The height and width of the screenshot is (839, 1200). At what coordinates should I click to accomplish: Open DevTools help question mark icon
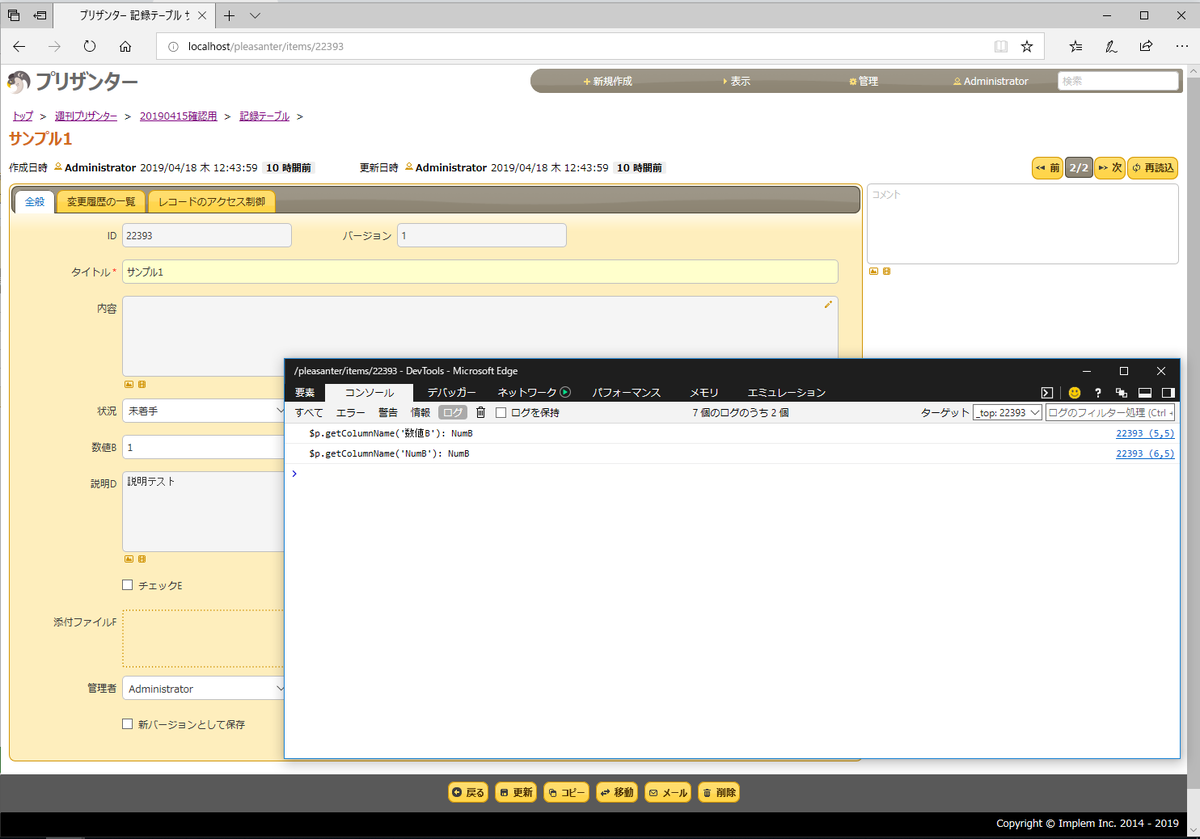(x=1098, y=393)
